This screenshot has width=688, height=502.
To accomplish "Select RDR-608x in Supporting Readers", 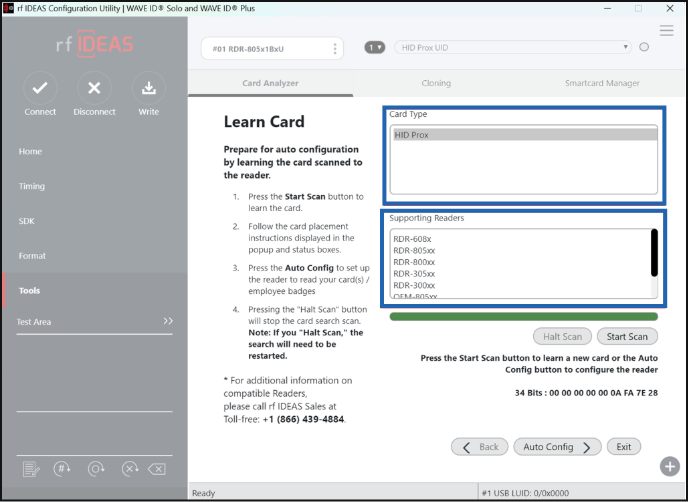I will click(x=412, y=239).
